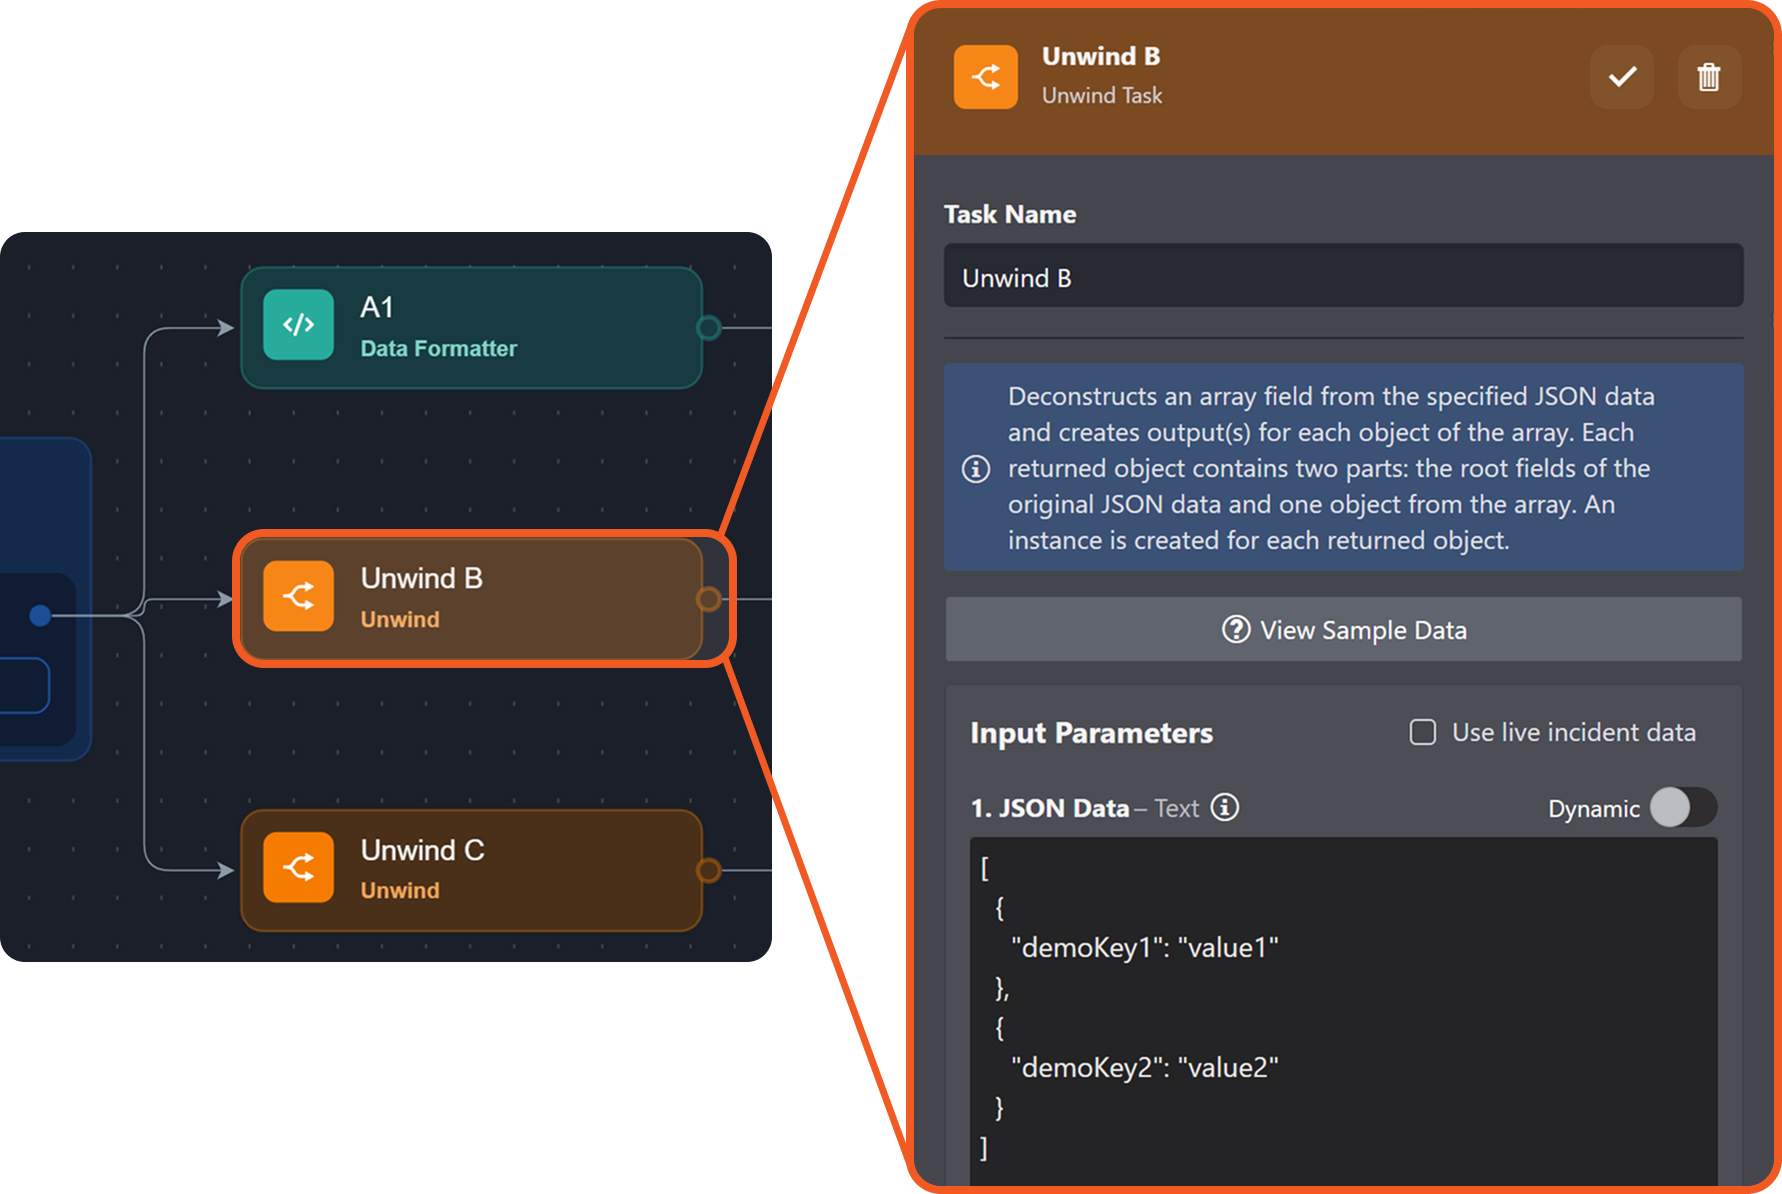Click the Unwind C output connector
1782x1194 pixels.
708,871
